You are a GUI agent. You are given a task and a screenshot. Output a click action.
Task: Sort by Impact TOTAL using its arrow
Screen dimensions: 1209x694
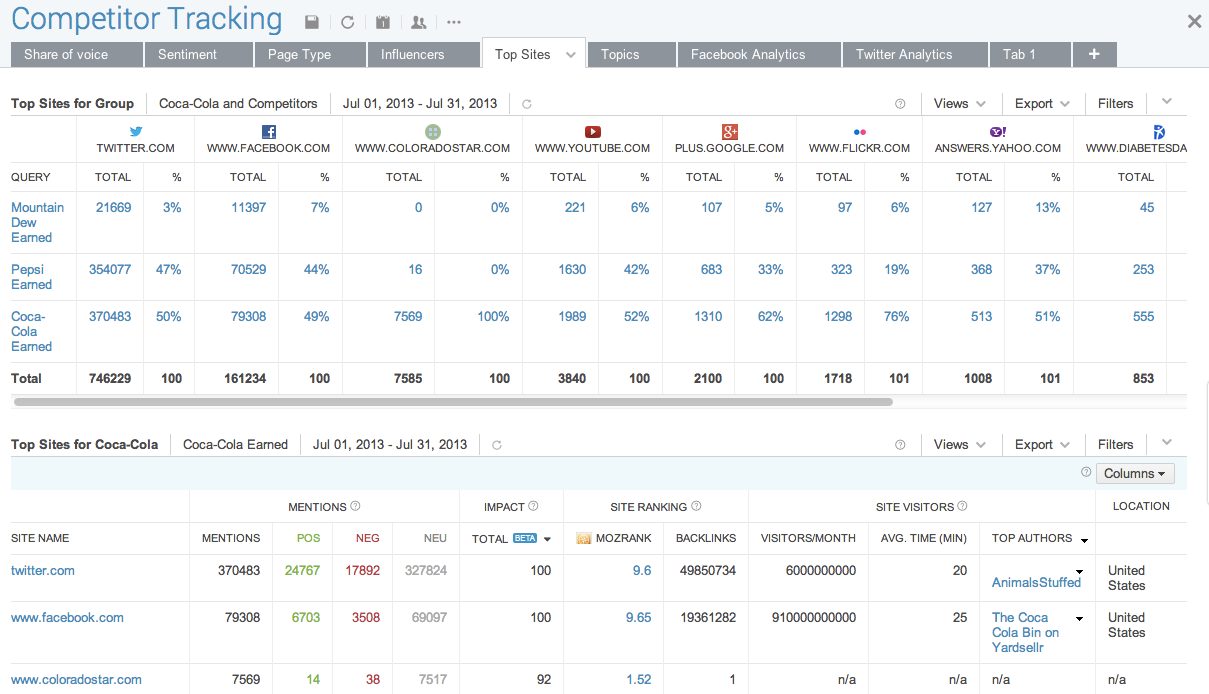(x=547, y=539)
